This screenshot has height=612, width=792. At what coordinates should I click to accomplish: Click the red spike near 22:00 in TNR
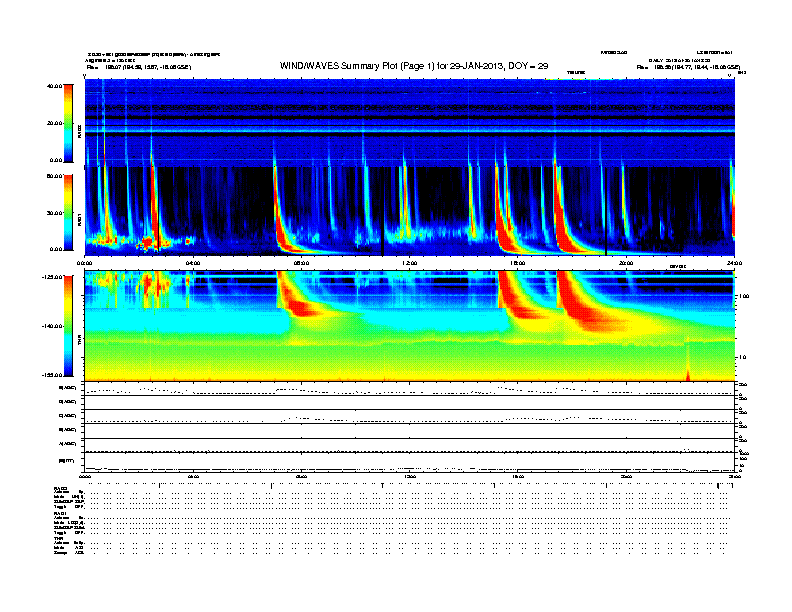(687, 374)
